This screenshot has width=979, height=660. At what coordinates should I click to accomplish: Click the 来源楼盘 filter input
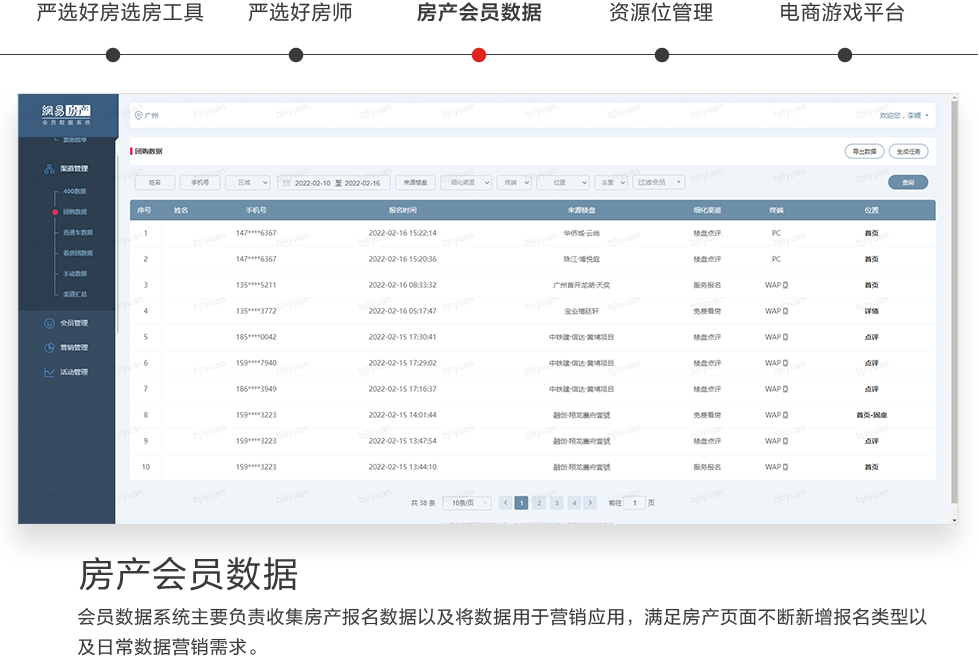tap(415, 182)
